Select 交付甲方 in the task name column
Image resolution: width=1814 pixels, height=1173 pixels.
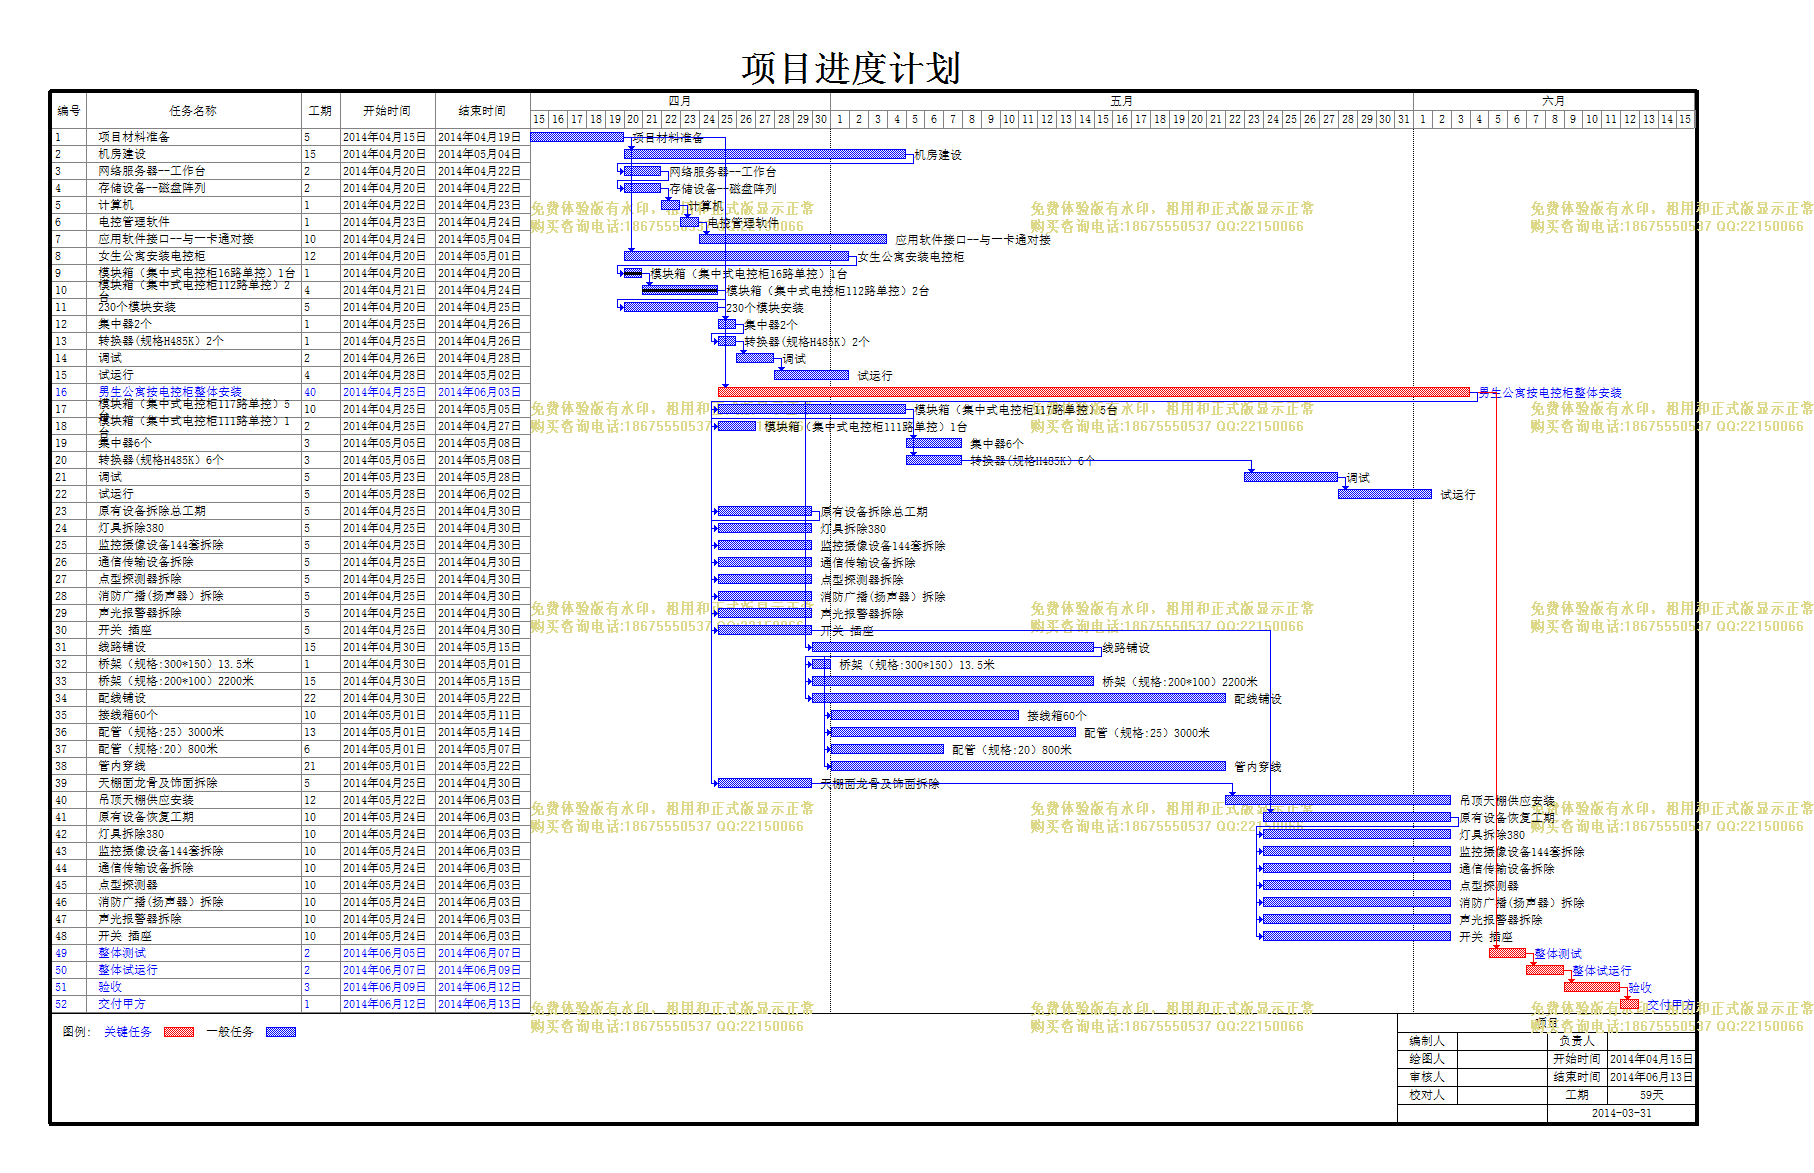[122, 1004]
